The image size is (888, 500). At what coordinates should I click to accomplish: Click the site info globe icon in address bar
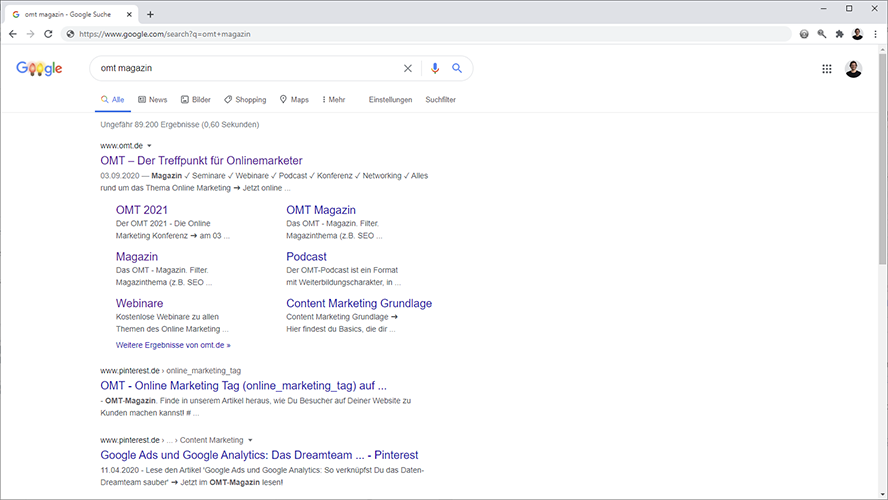click(70, 34)
